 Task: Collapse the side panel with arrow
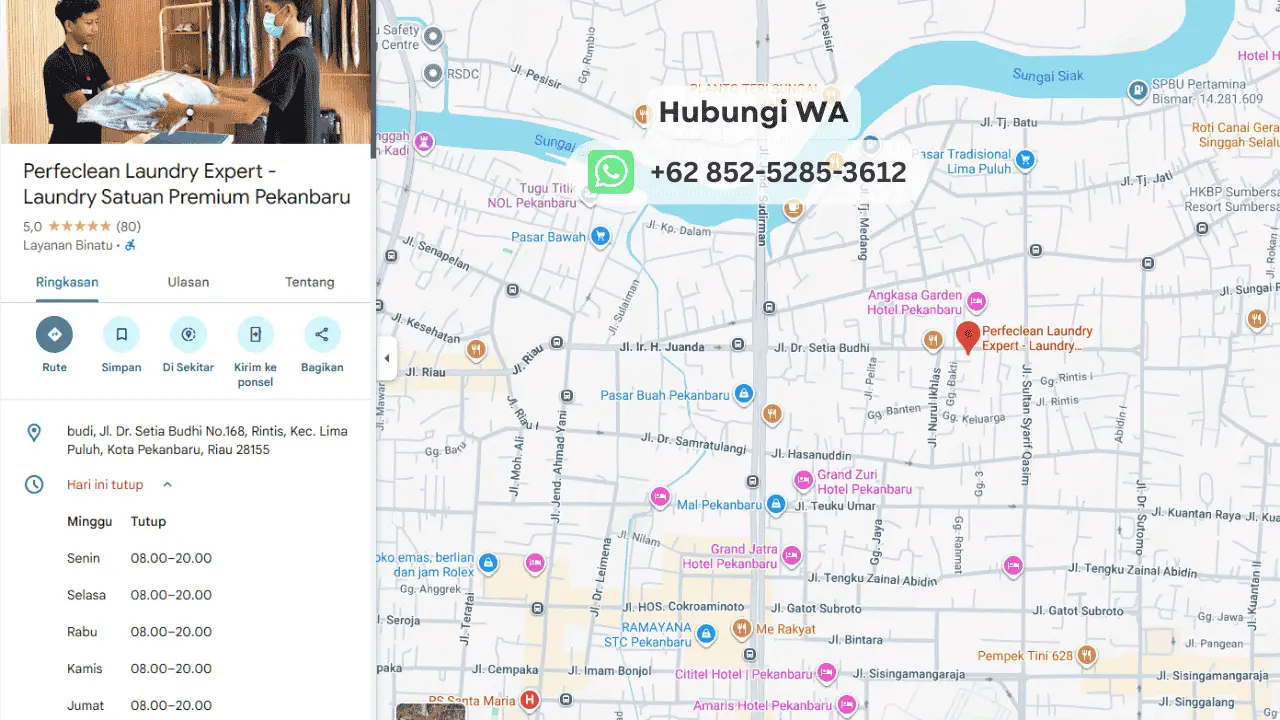point(387,359)
